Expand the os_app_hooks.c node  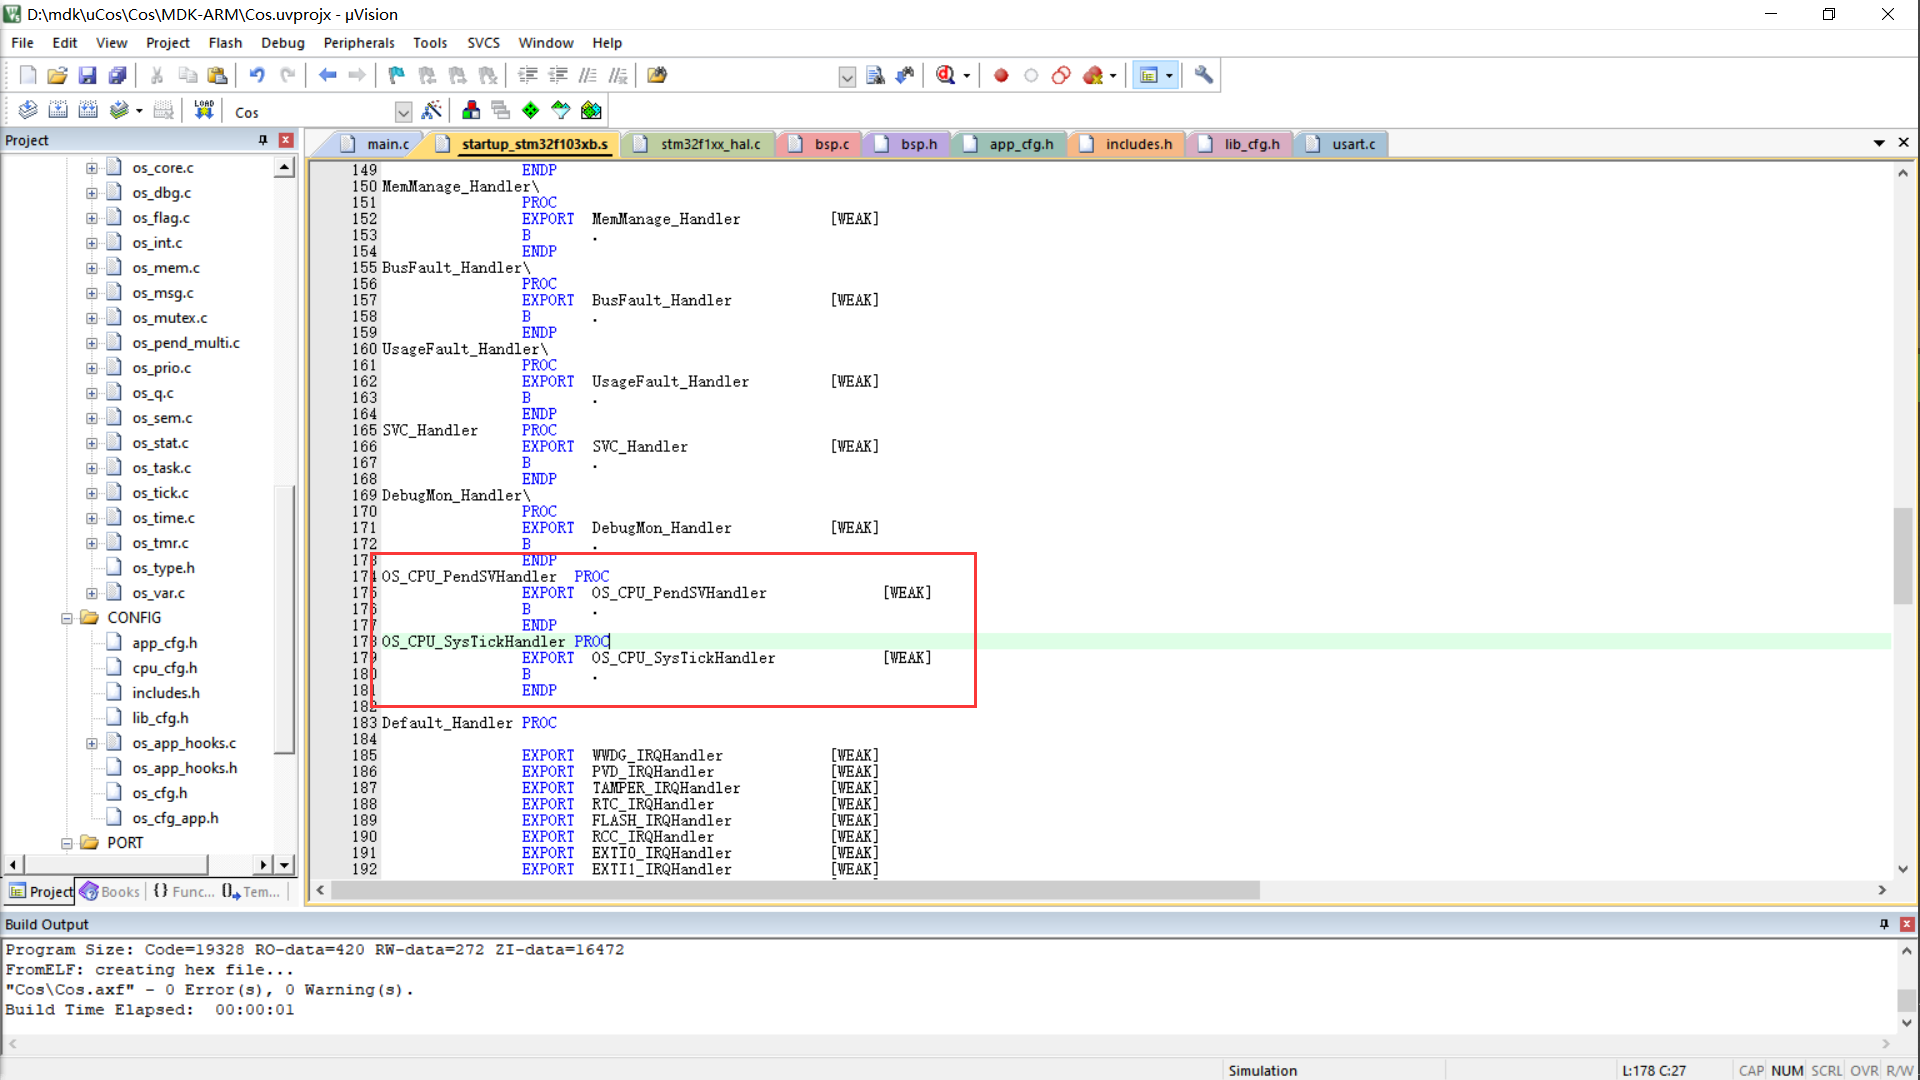(x=91, y=743)
